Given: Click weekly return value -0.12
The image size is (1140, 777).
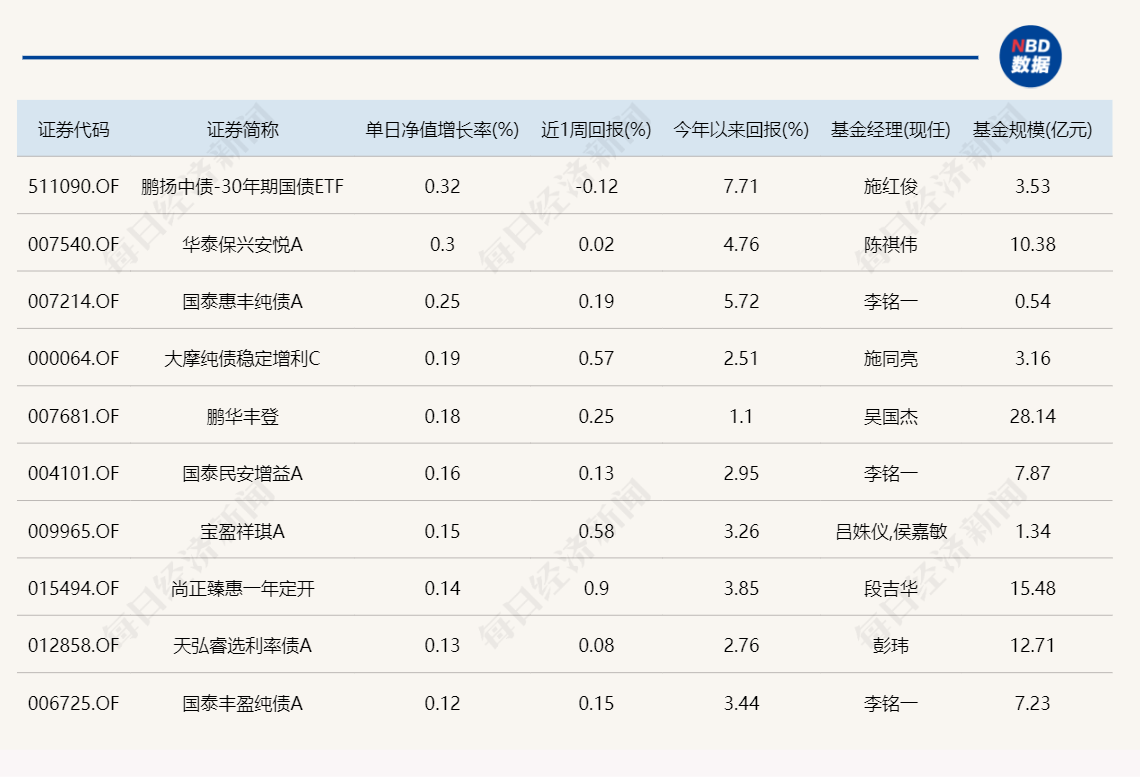Looking at the screenshot, I should click(x=596, y=186).
